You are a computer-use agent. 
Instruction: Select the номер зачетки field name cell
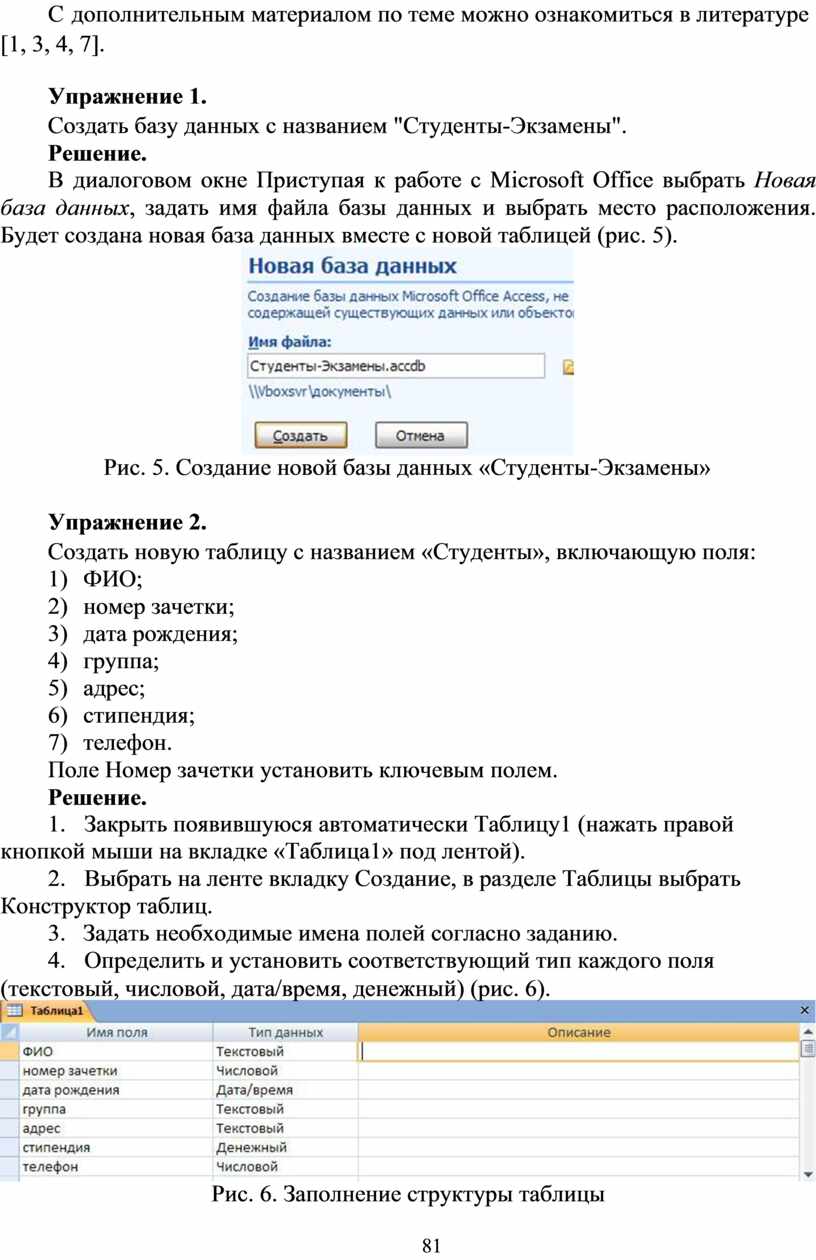click(116, 1070)
